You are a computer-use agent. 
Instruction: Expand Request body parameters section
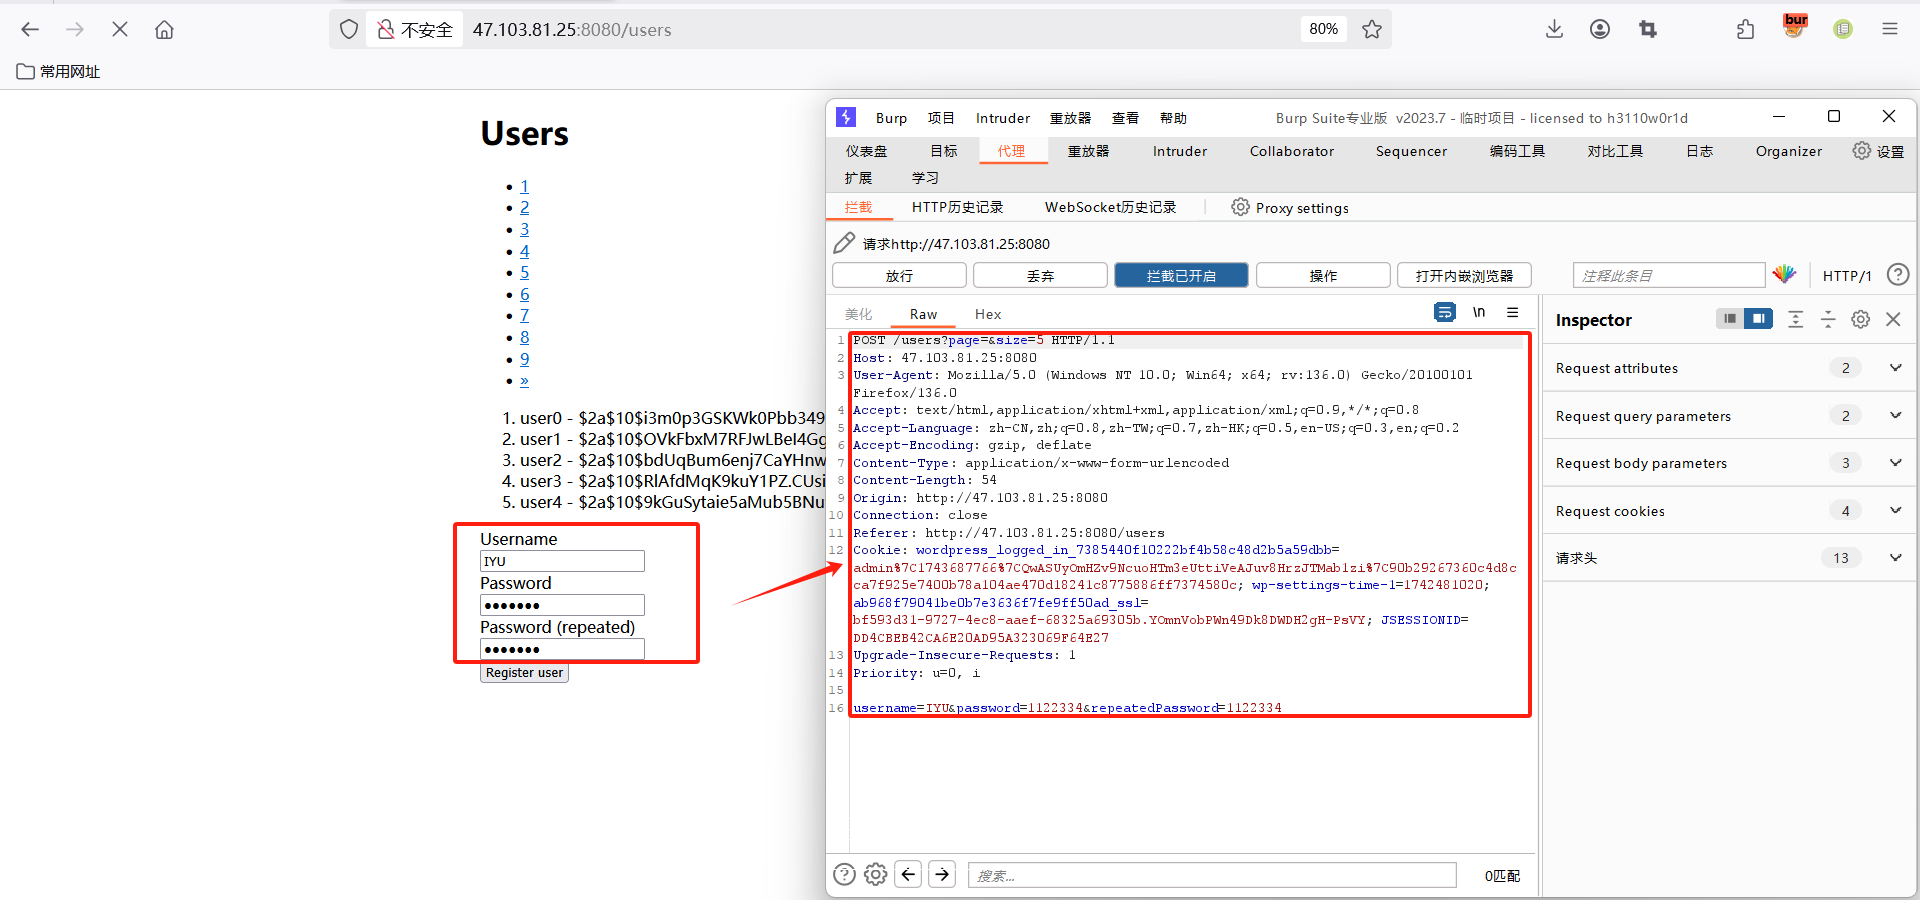click(x=1728, y=462)
